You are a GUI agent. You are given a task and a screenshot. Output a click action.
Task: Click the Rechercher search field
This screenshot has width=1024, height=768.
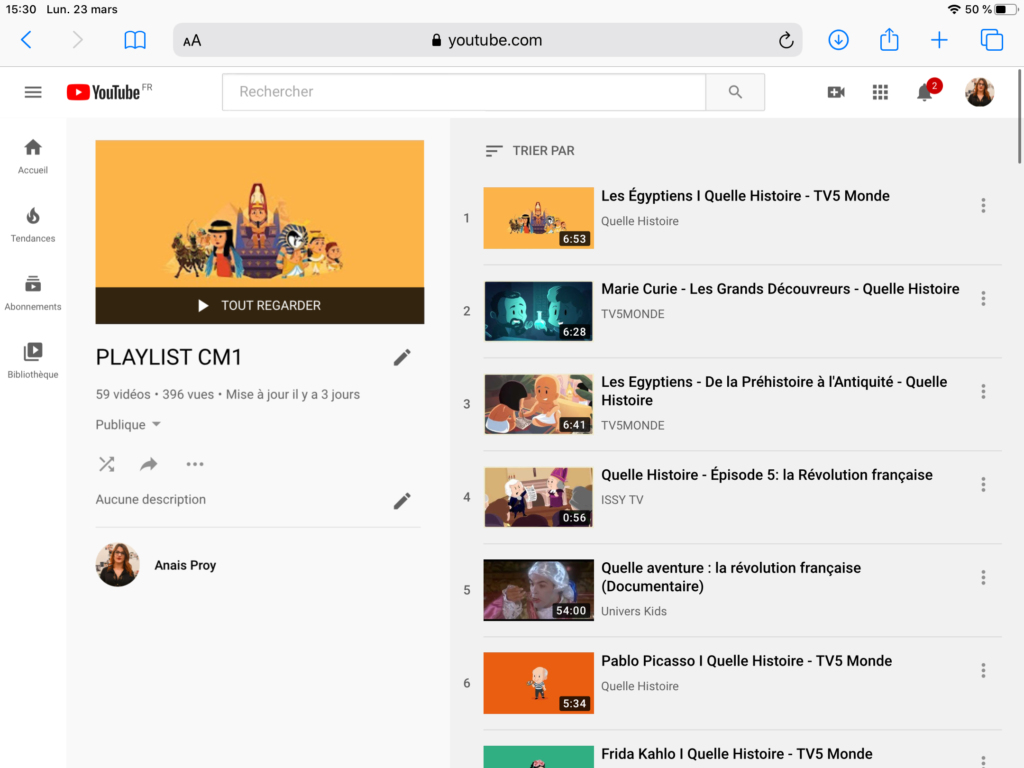point(464,92)
